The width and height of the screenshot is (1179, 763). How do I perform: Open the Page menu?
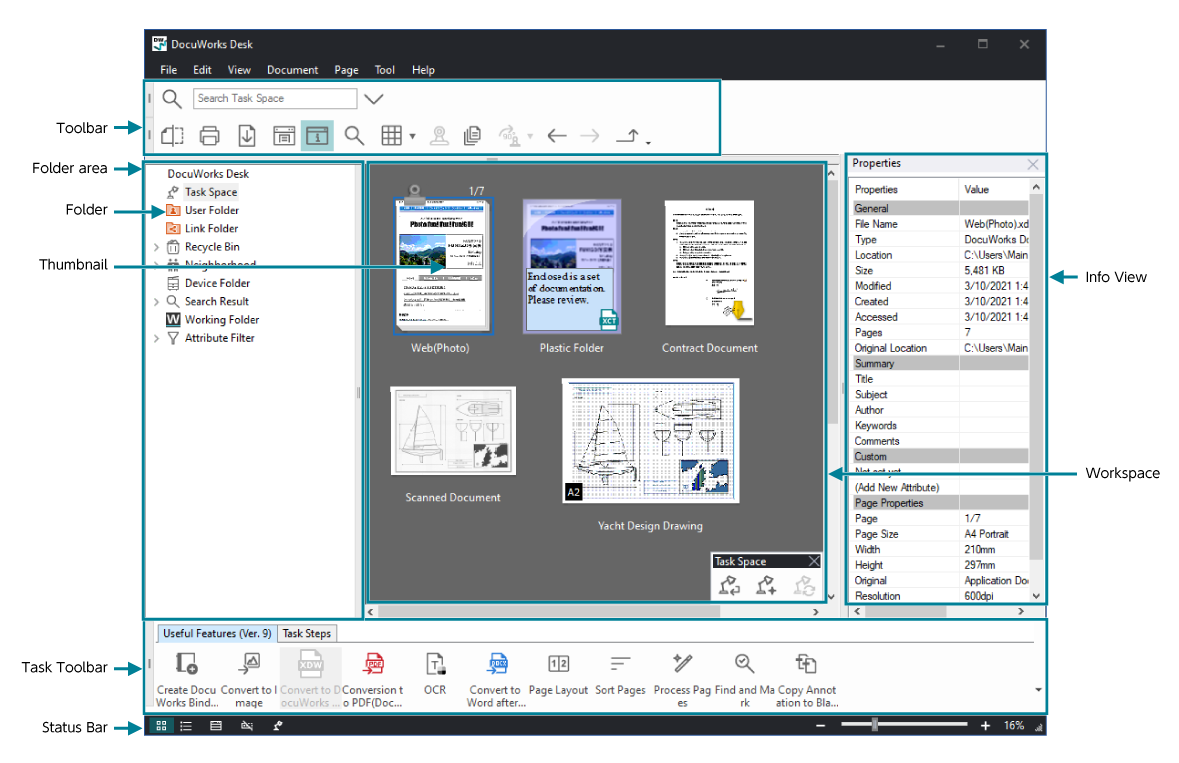346,70
